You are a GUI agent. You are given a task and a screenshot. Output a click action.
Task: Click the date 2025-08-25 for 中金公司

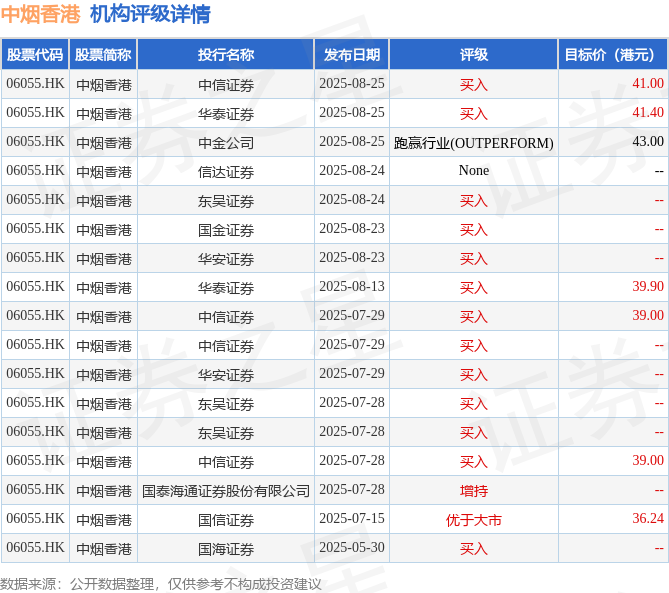point(352,141)
